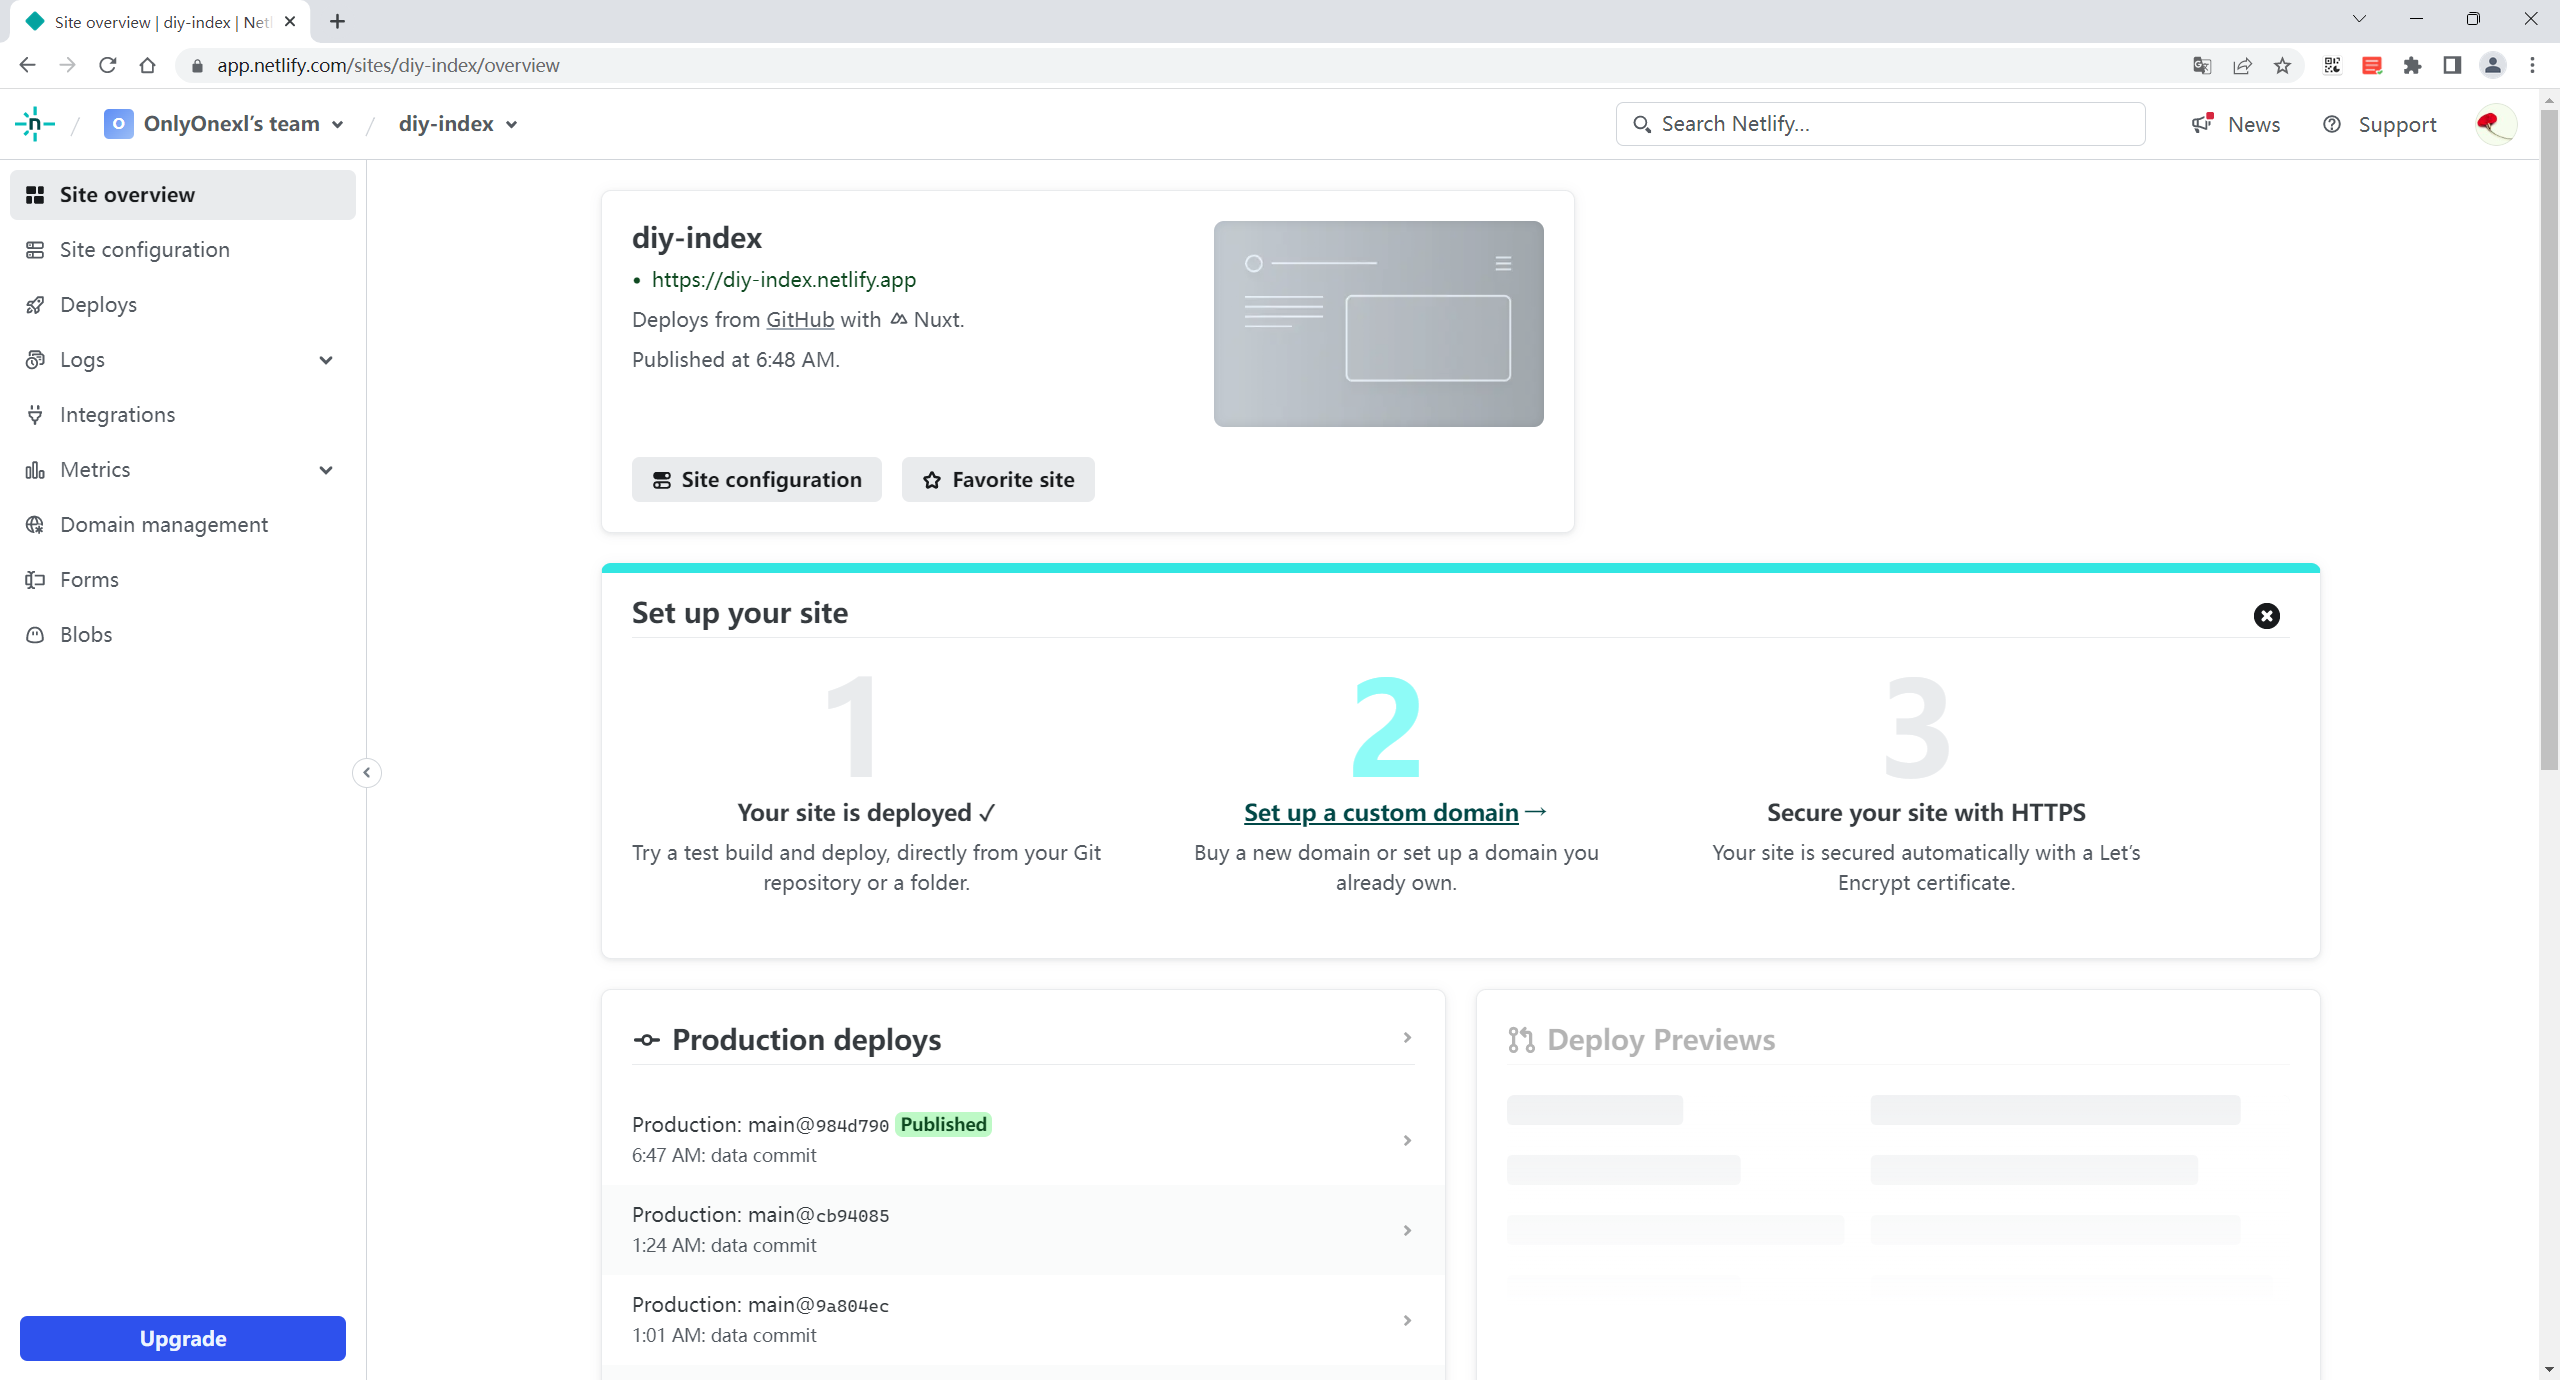Open Domain management in the sidebar
The width and height of the screenshot is (2560, 1380).
tap(183, 525)
